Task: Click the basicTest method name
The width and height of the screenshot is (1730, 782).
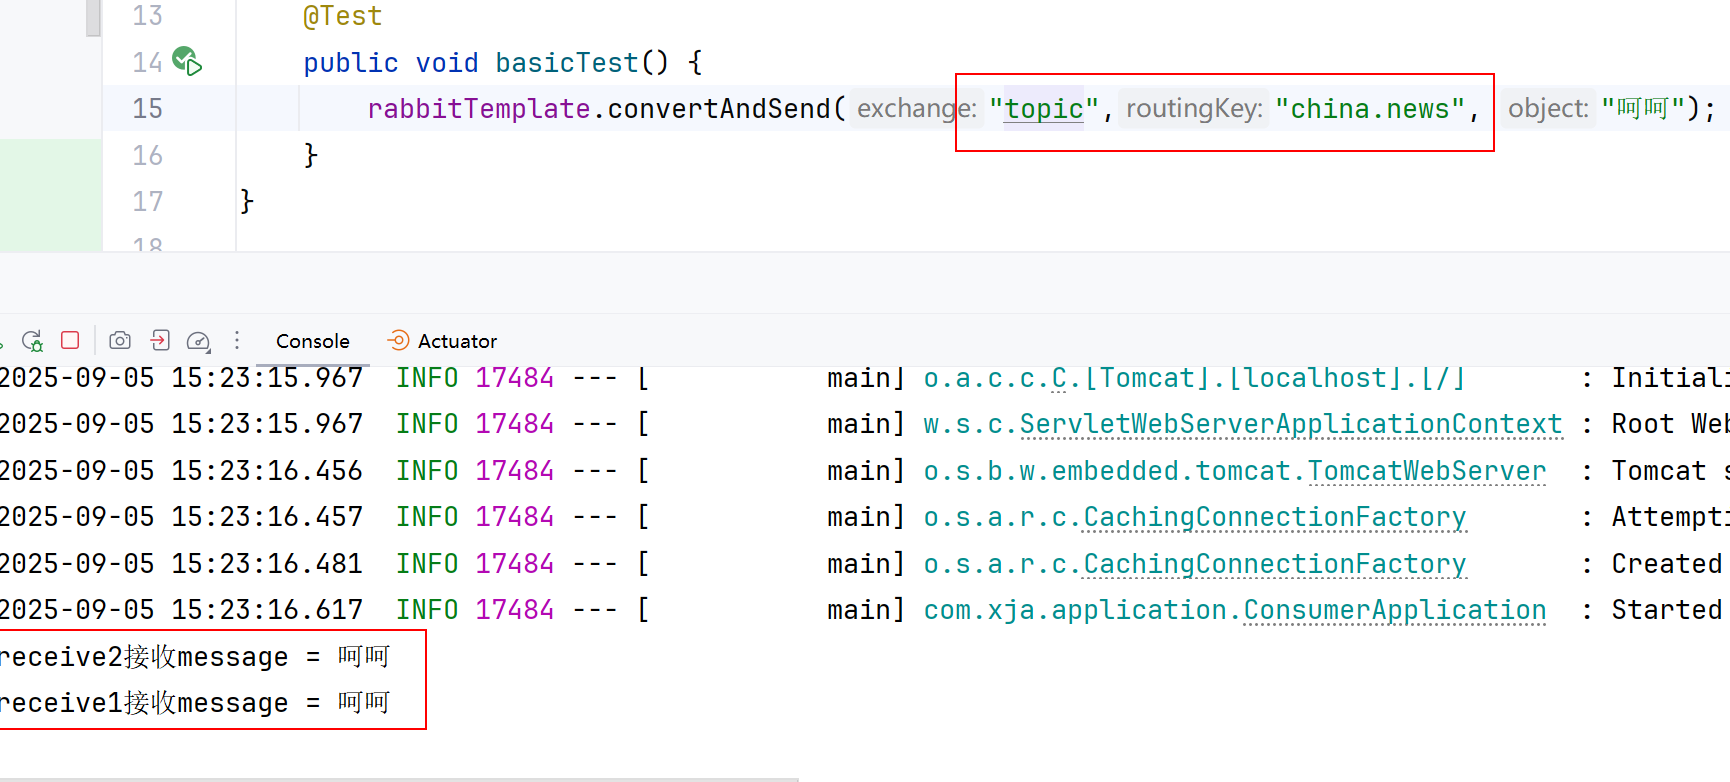Action: point(566,62)
